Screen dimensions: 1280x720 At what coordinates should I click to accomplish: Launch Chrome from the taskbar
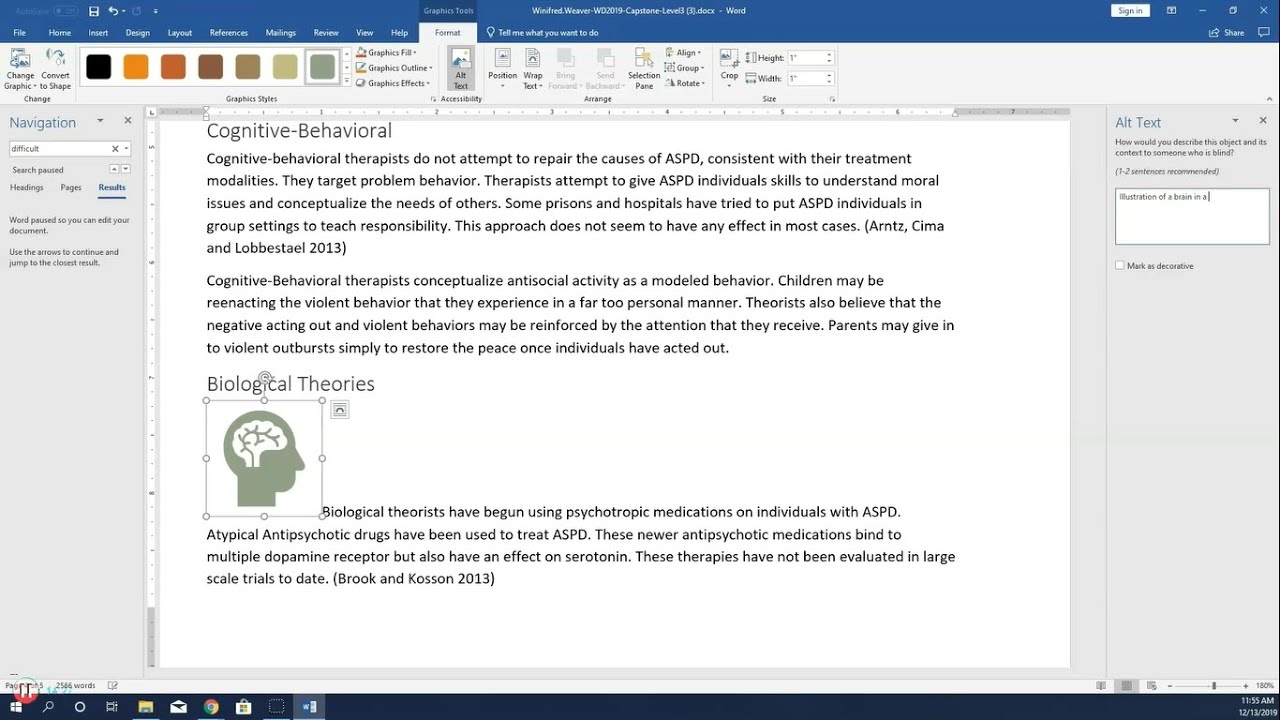(211, 707)
